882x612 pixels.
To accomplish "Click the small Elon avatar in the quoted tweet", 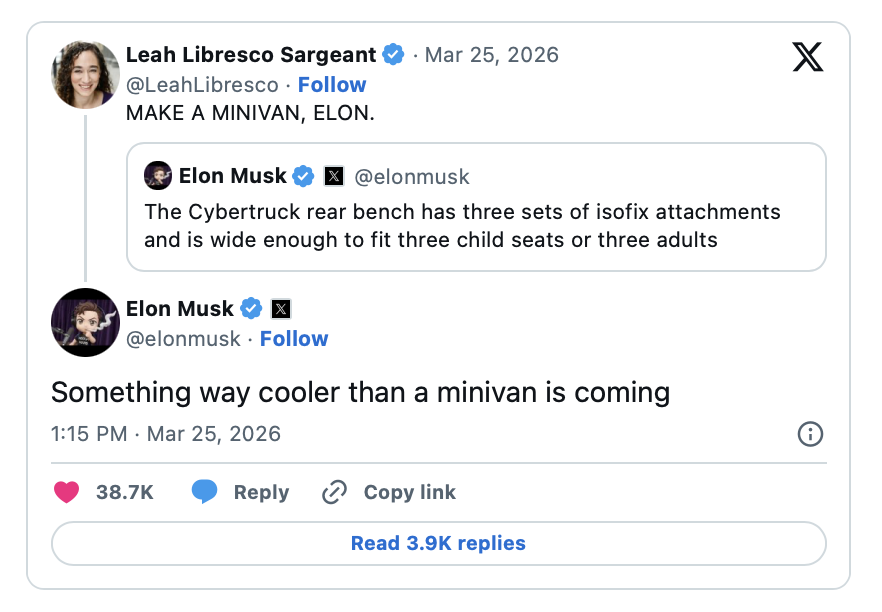I will pyautogui.click(x=158, y=177).
